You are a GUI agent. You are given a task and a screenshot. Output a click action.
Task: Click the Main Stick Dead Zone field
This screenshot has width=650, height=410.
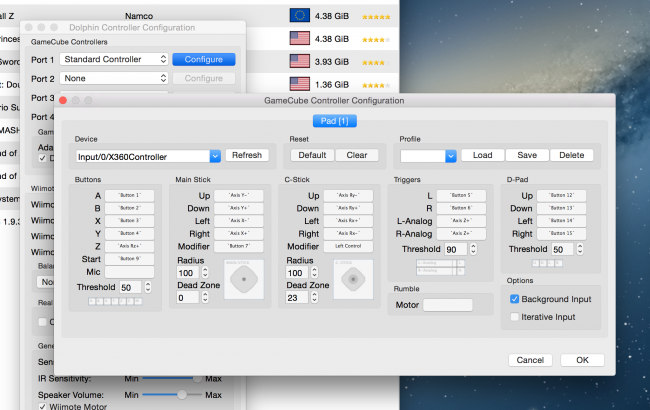pyautogui.click(x=188, y=297)
